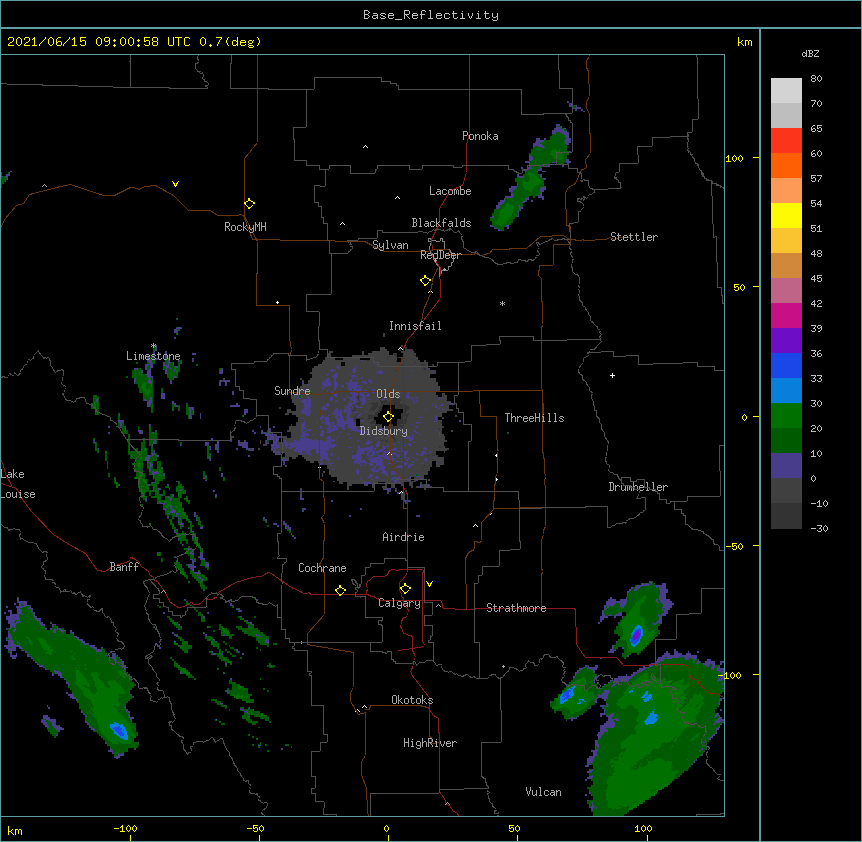
Task: Select the Base_Reflectivity title text
Action: (431, 15)
